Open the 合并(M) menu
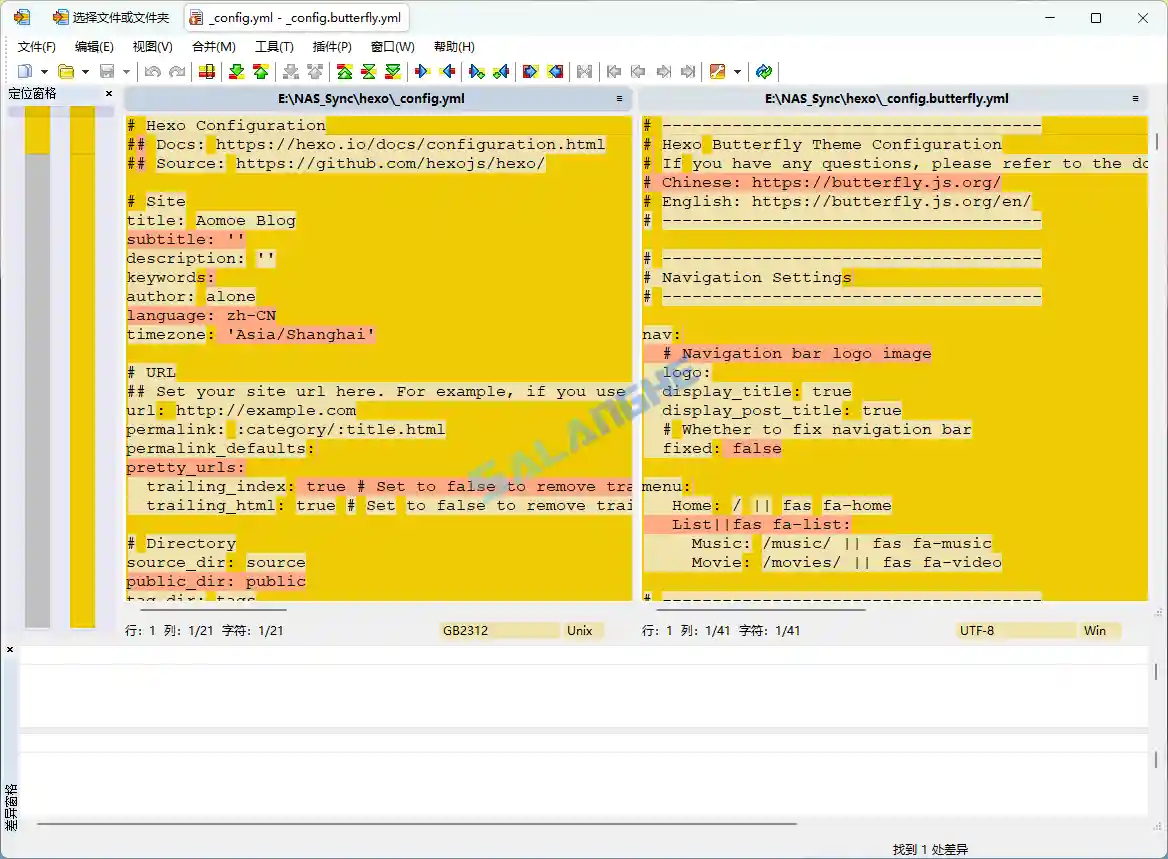The image size is (1168, 859). point(213,46)
